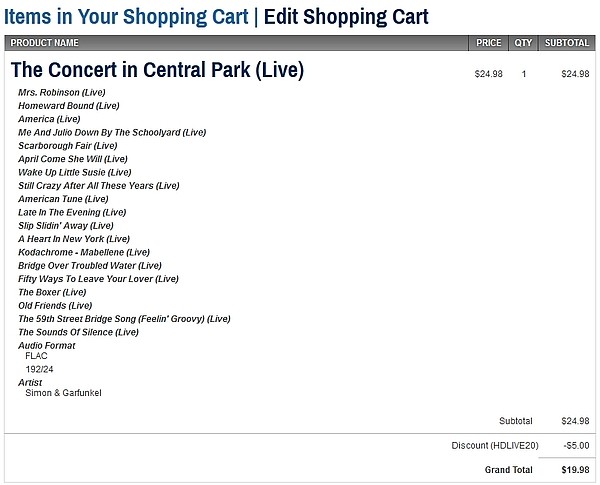Click the Simon & Garfunkel artist name
Image resolution: width=600 pixels, height=485 pixels.
tap(63, 393)
